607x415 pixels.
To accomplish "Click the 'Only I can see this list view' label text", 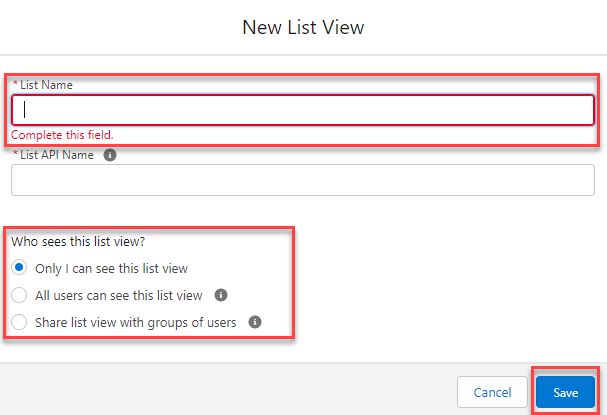I will 111,268.
